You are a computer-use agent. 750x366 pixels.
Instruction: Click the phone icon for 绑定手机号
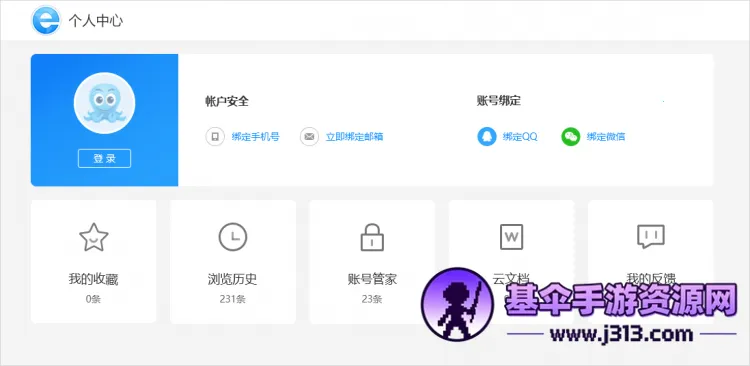[215, 137]
